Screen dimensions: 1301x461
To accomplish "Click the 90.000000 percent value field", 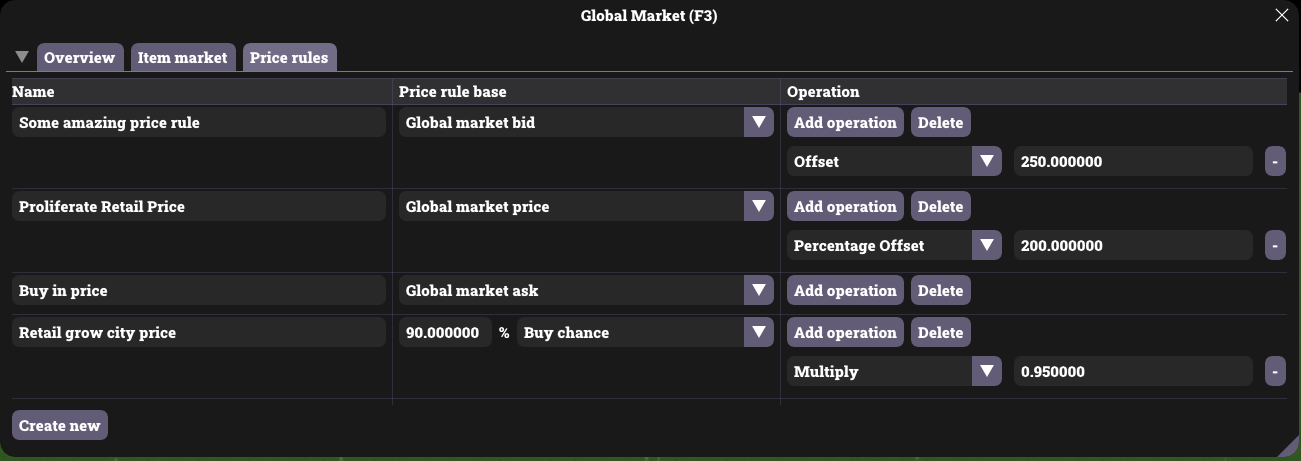I will click(x=445, y=333).
